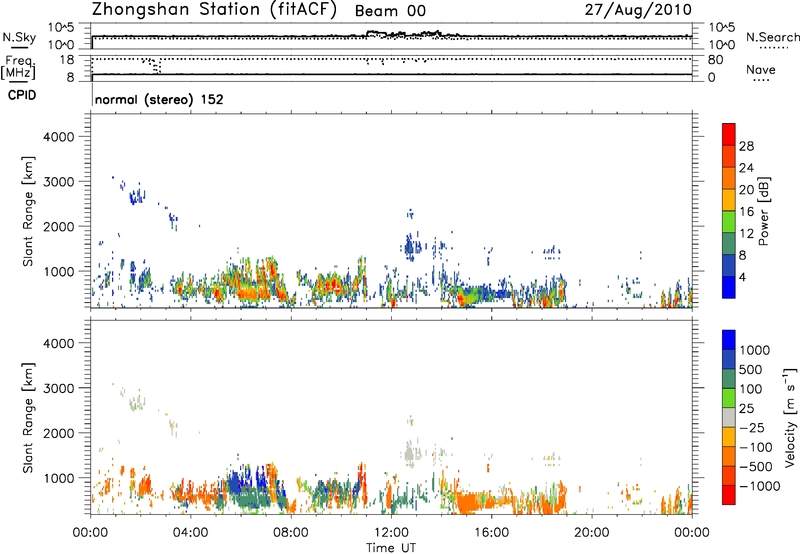Click the '16:00' time tick label
Image resolution: width=800 pixels, height=554 pixels.
coord(491,533)
